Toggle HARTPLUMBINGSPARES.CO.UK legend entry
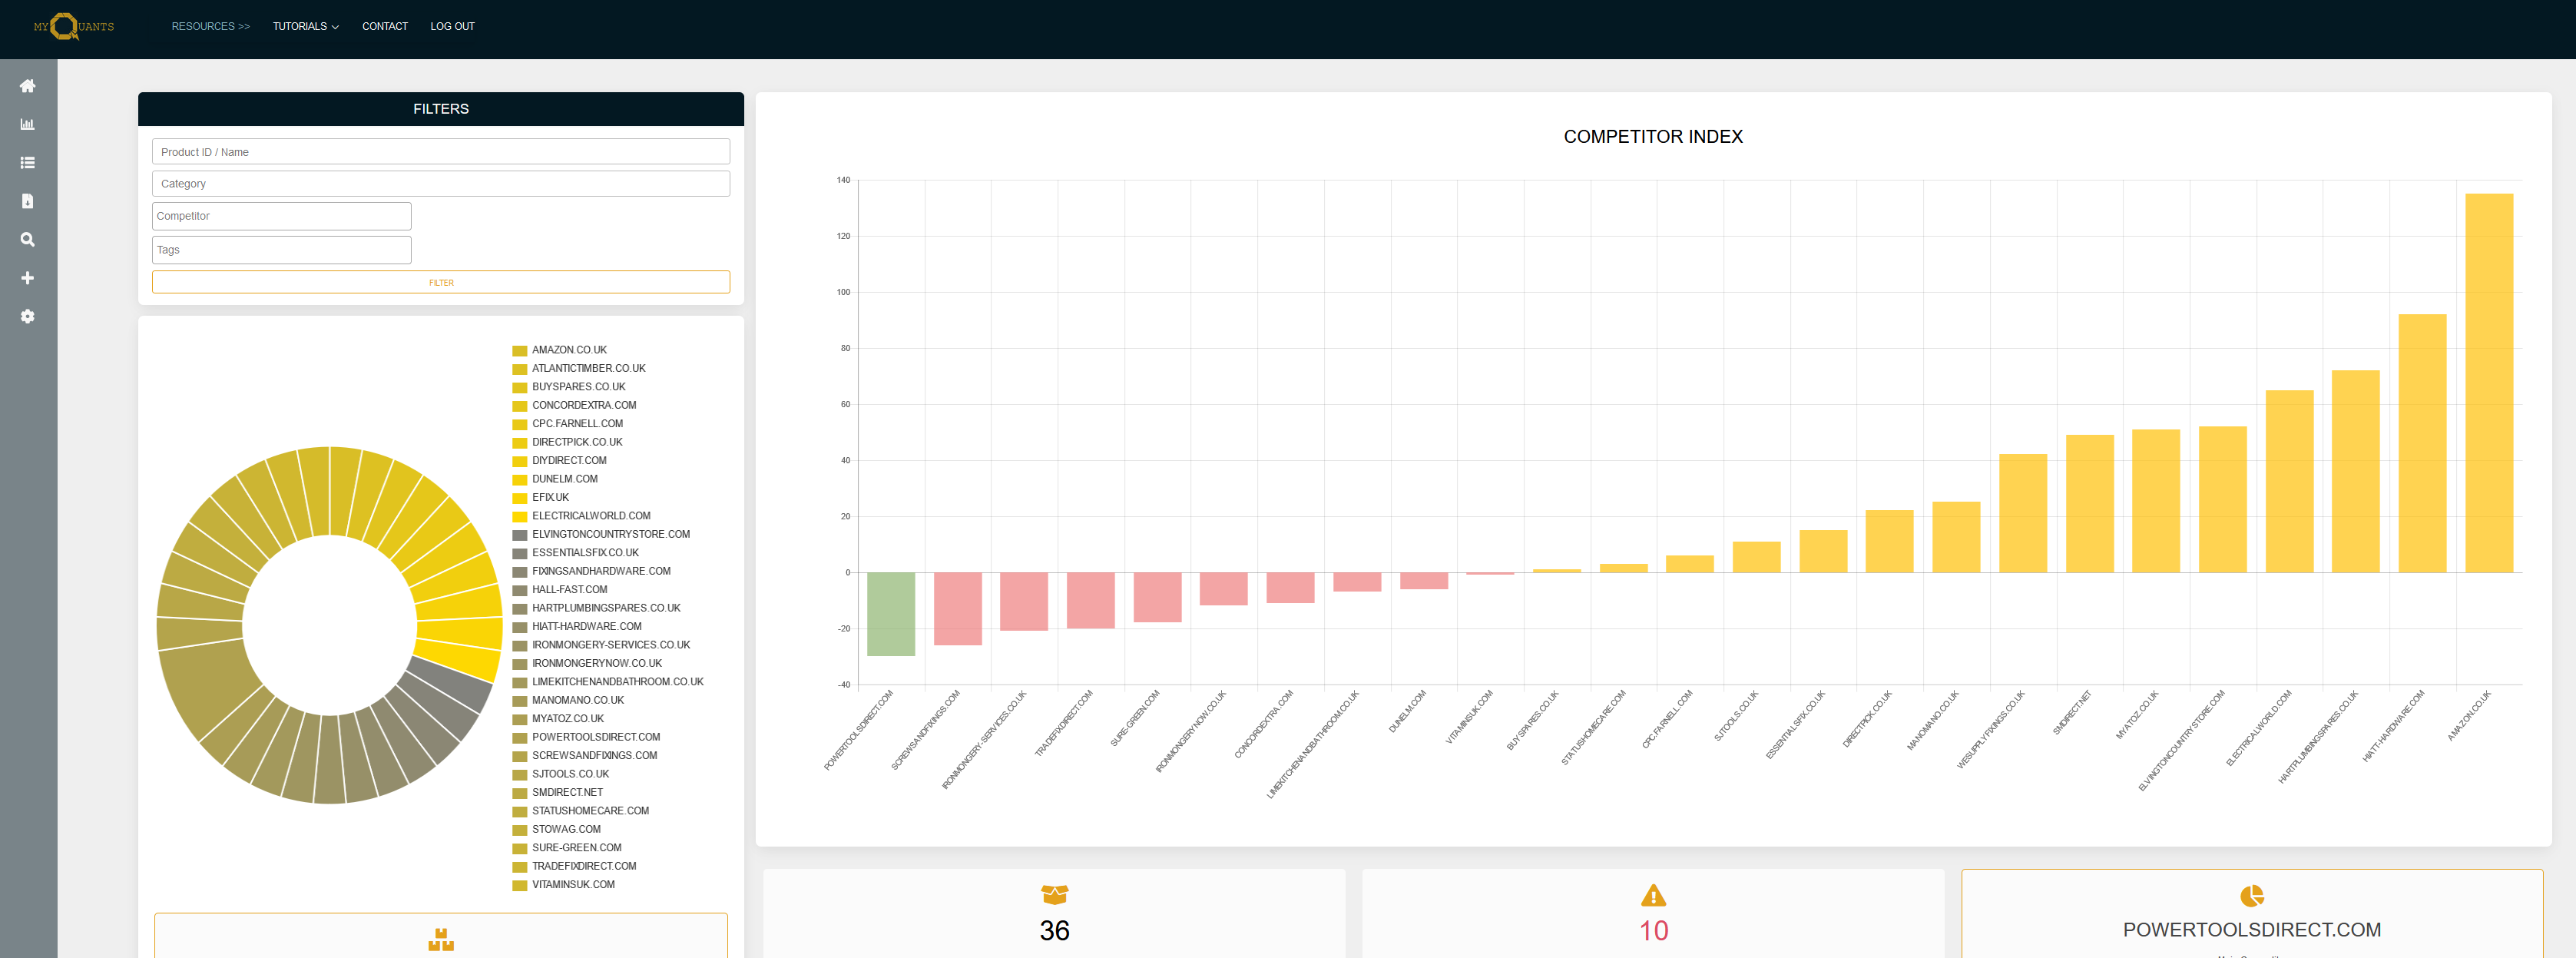Image resolution: width=2576 pixels, height=958 pixels. coord(597,609)
